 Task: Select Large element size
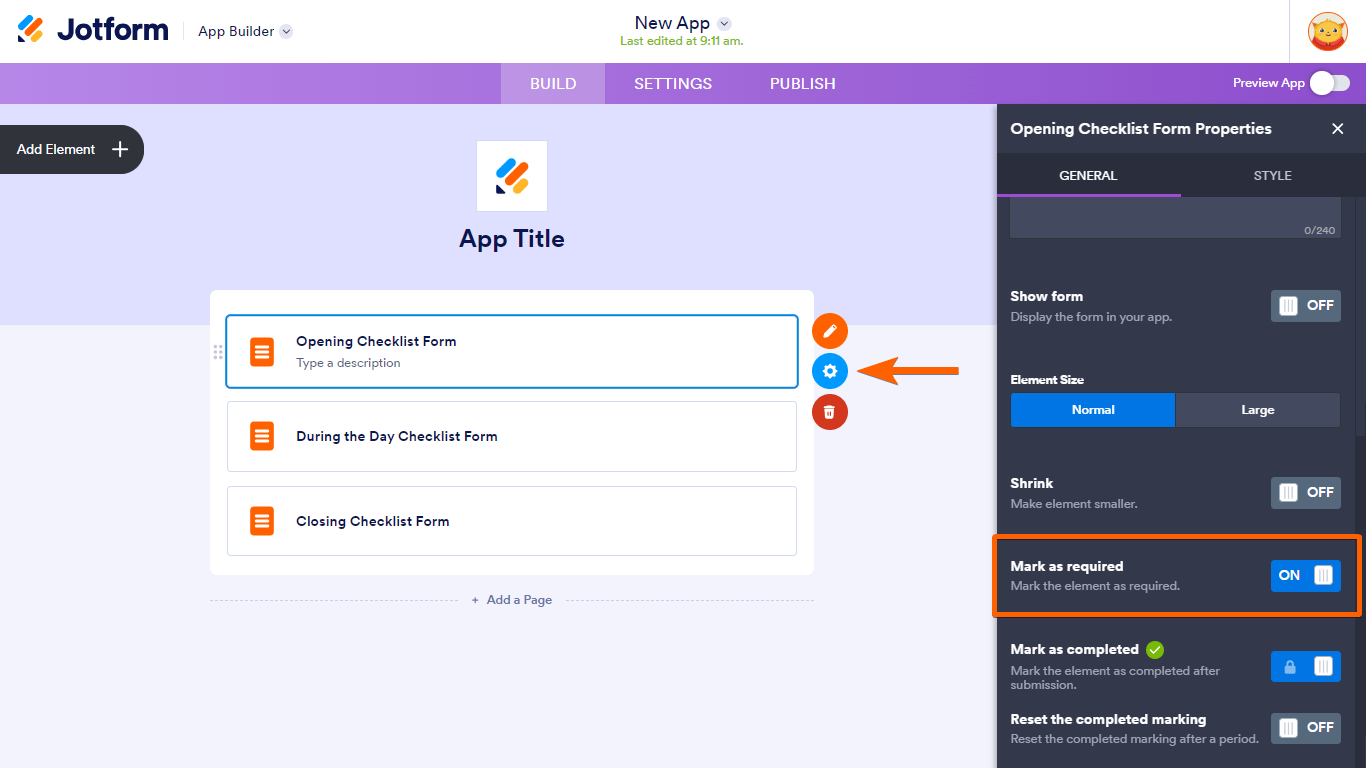point(1257,410)
